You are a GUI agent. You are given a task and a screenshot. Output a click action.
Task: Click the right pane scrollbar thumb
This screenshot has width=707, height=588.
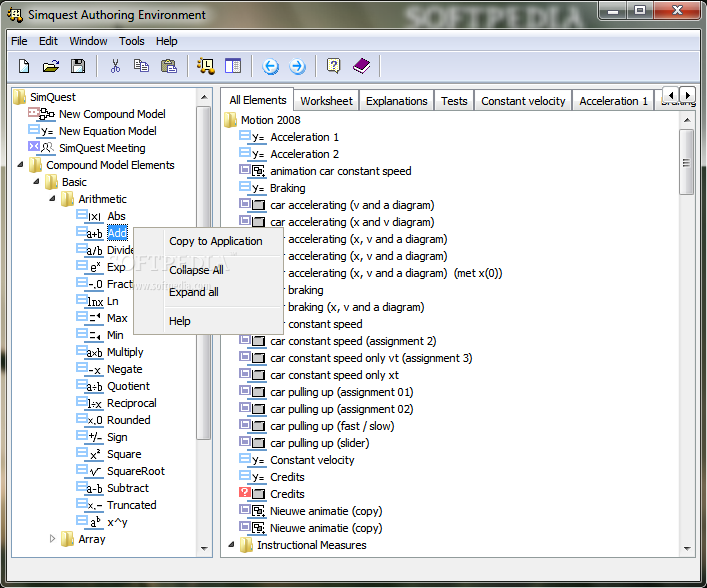coord(686,162)
